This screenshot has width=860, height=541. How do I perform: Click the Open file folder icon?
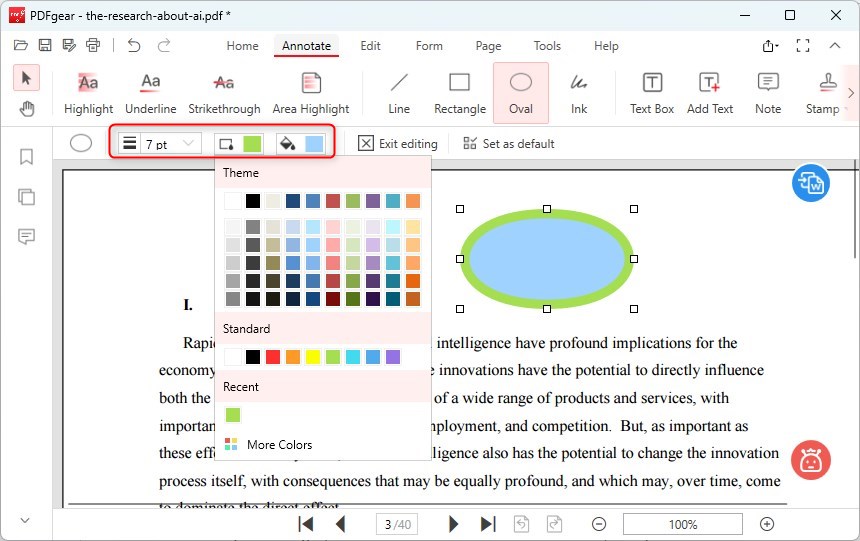(x=20, y=46)
